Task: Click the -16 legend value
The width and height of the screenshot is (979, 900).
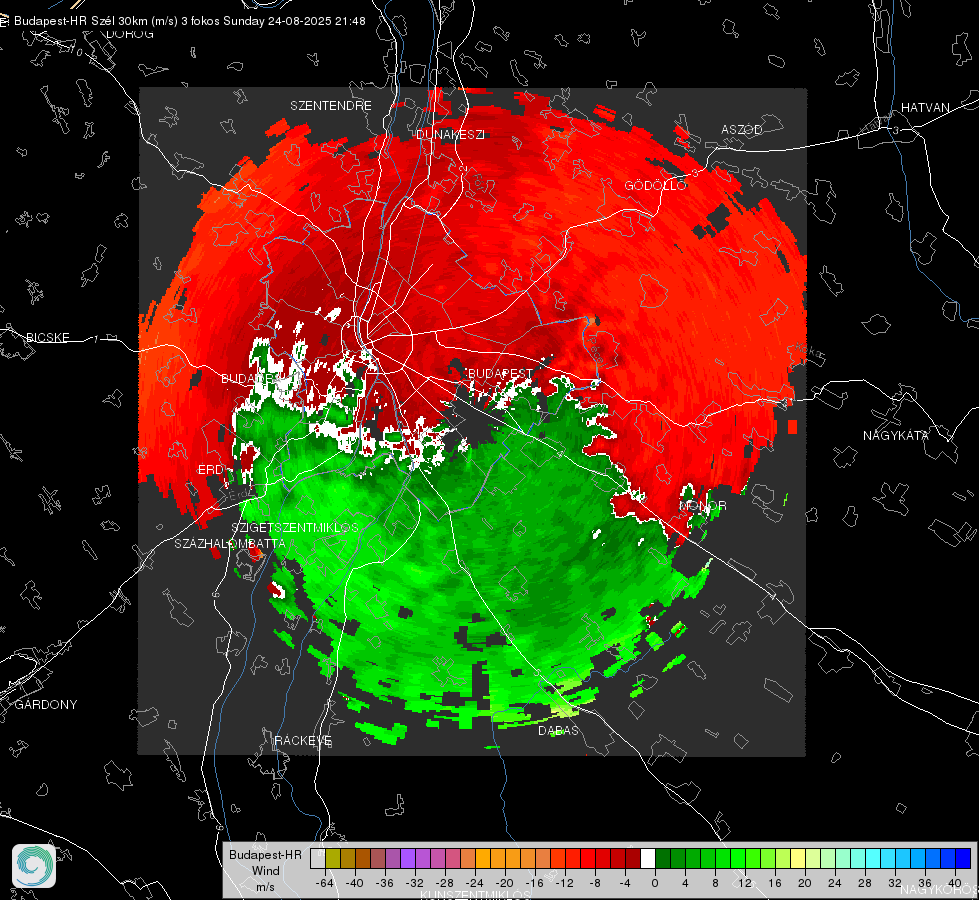Action: (x=534, y=883)
